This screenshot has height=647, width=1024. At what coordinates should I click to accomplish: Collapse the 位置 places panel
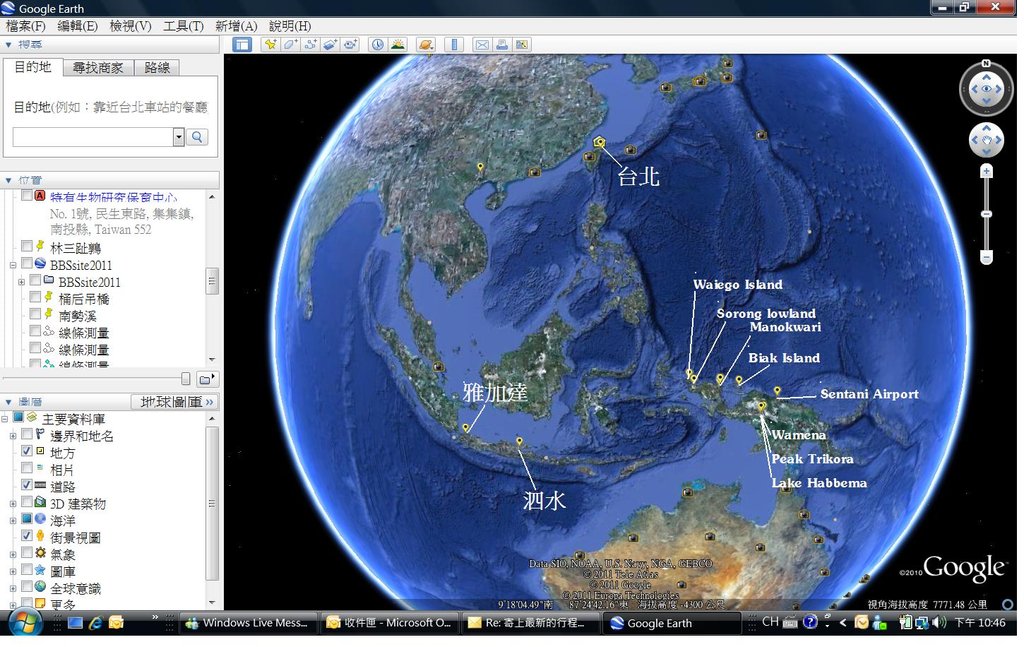[x=8, y=180]
